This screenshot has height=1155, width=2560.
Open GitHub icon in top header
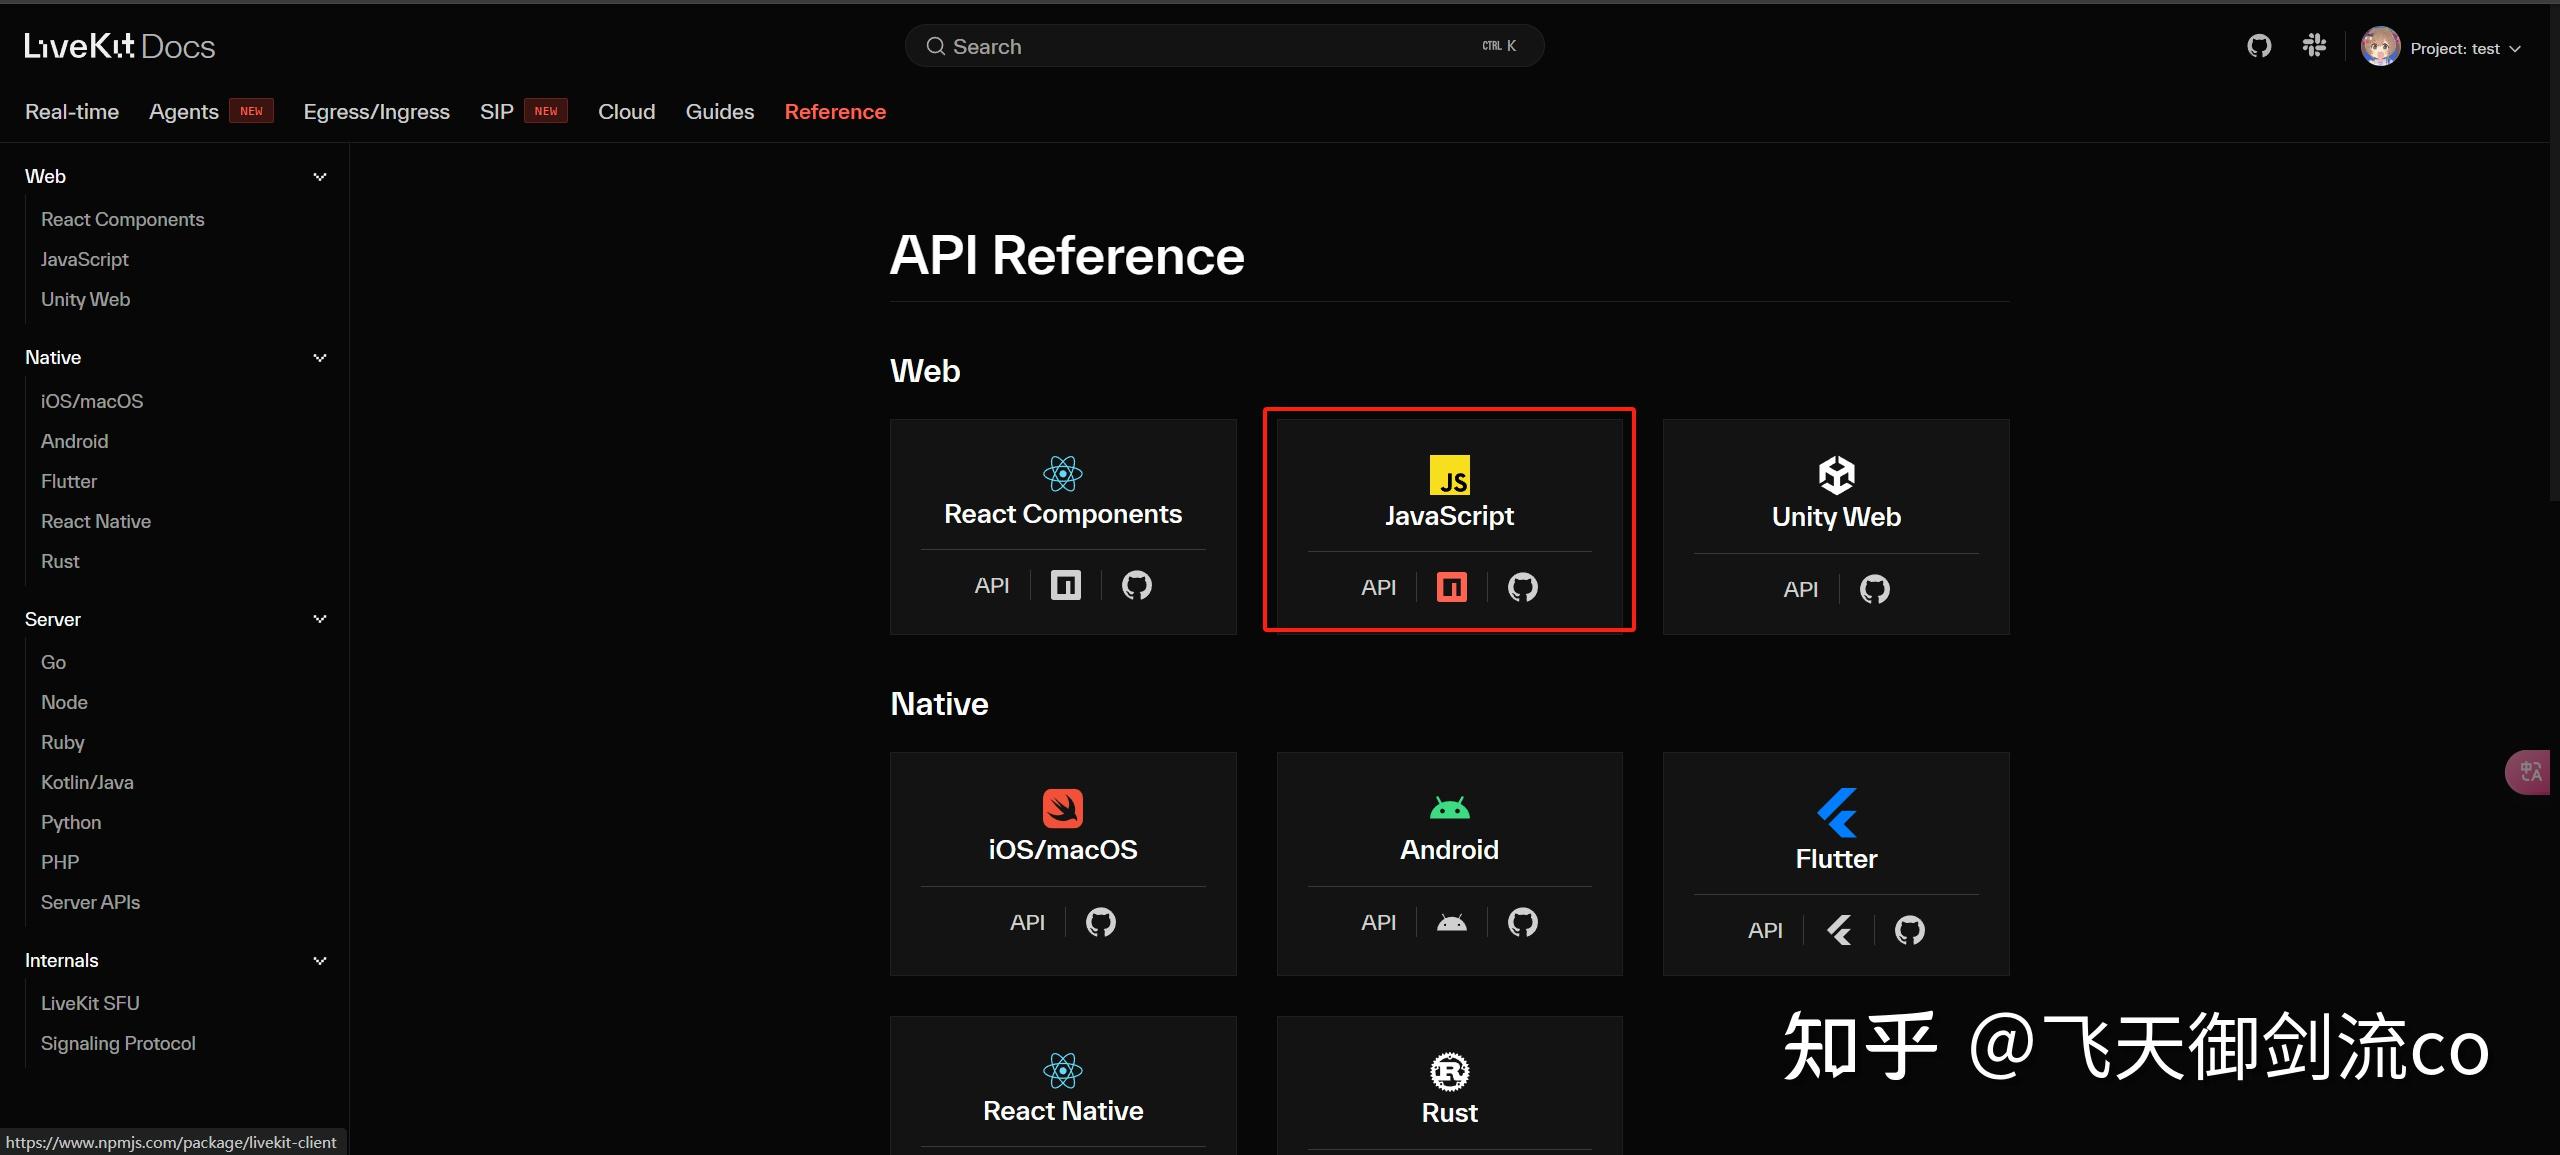pyautogui.click(x=2259, y=46)
